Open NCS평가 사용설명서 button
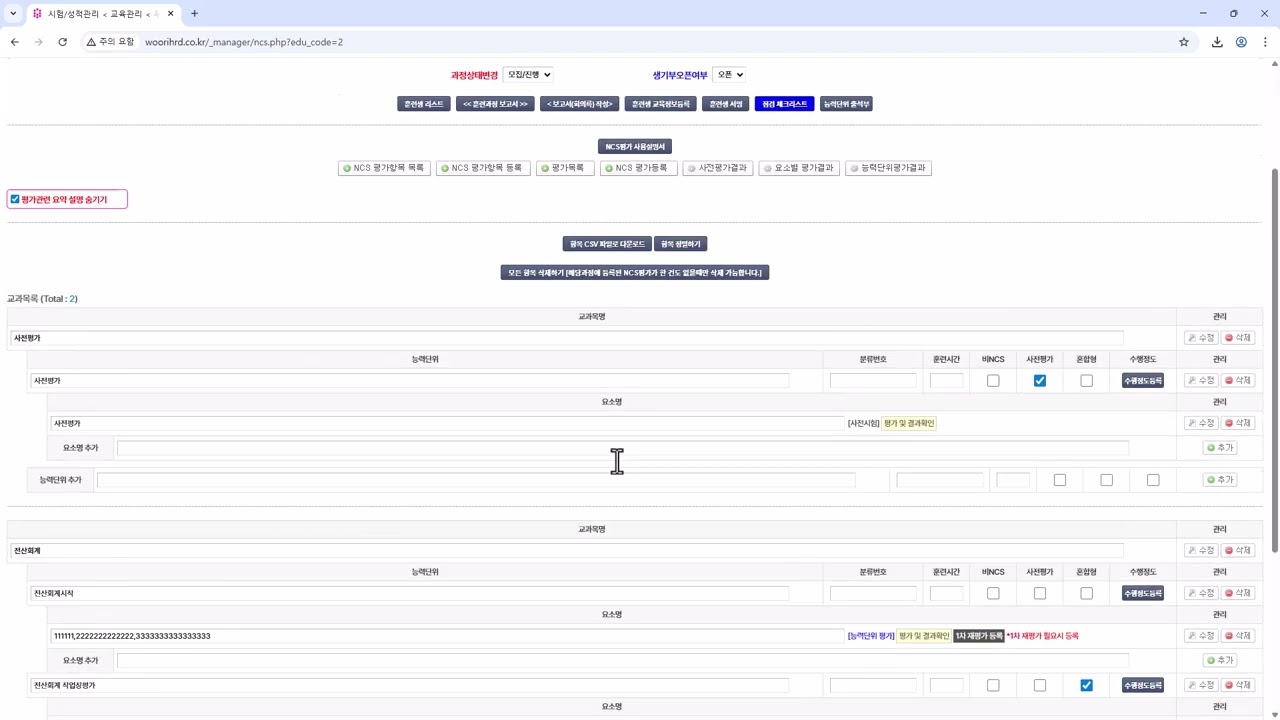 tap(635, 146)
